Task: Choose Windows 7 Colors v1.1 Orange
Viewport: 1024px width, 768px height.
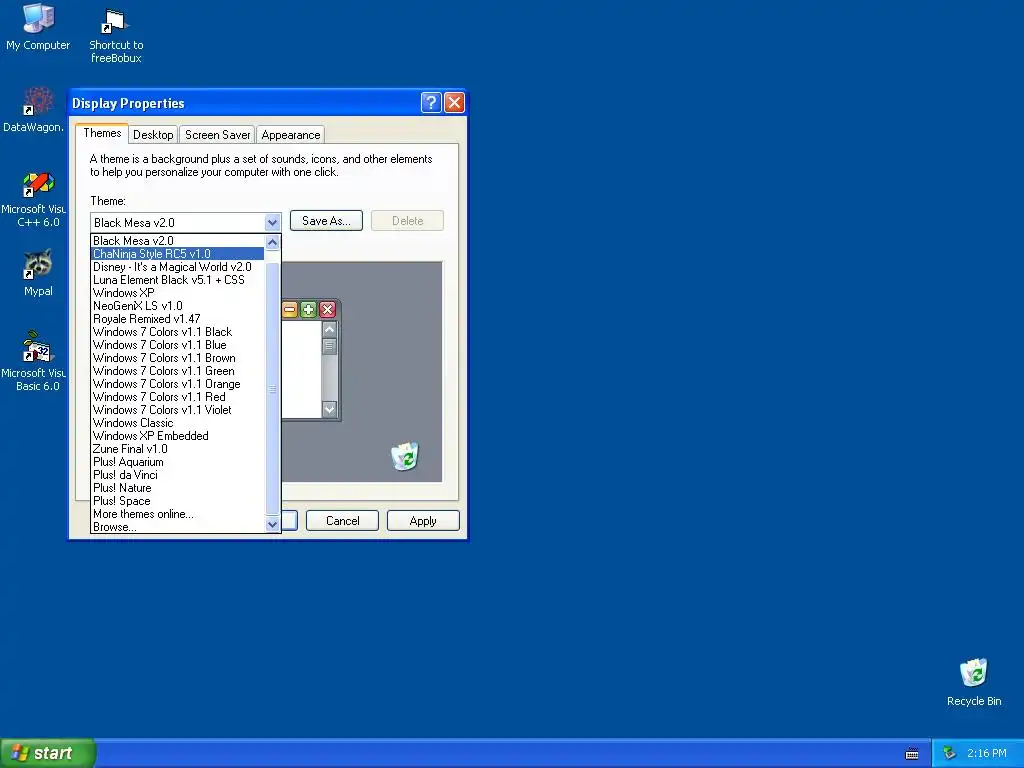Action: 178,384
